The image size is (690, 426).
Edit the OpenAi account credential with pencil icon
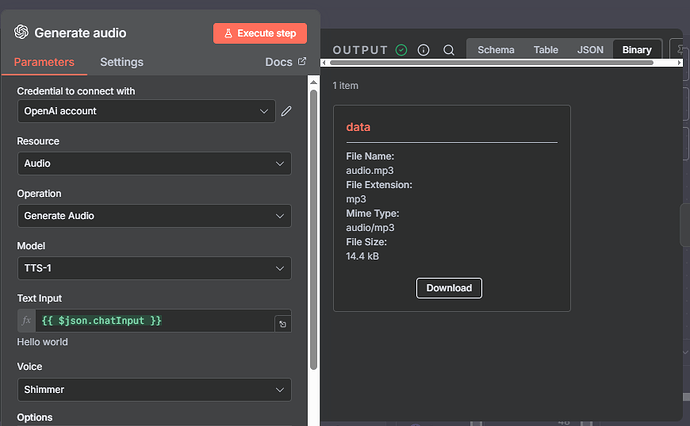(x=286, y=111)
